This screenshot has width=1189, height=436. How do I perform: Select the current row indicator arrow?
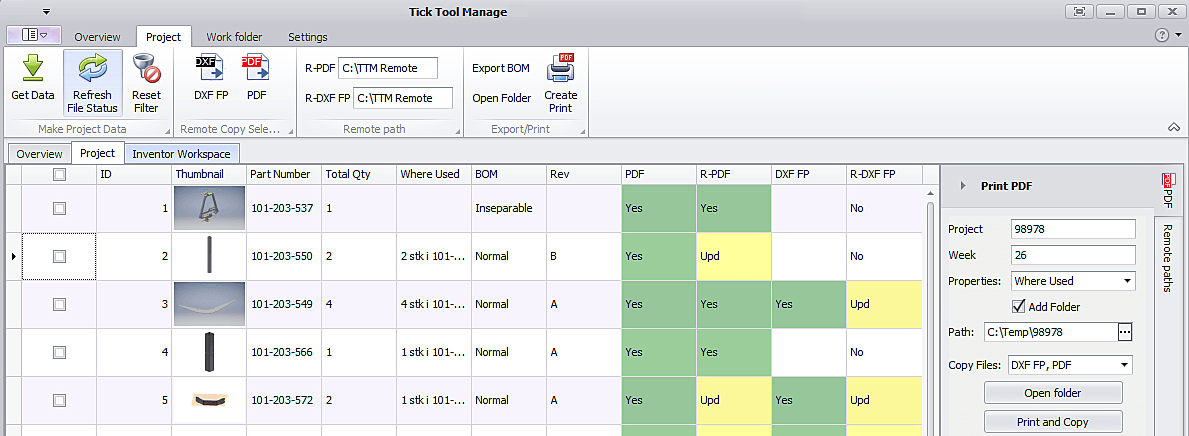[x=14, y=256]
